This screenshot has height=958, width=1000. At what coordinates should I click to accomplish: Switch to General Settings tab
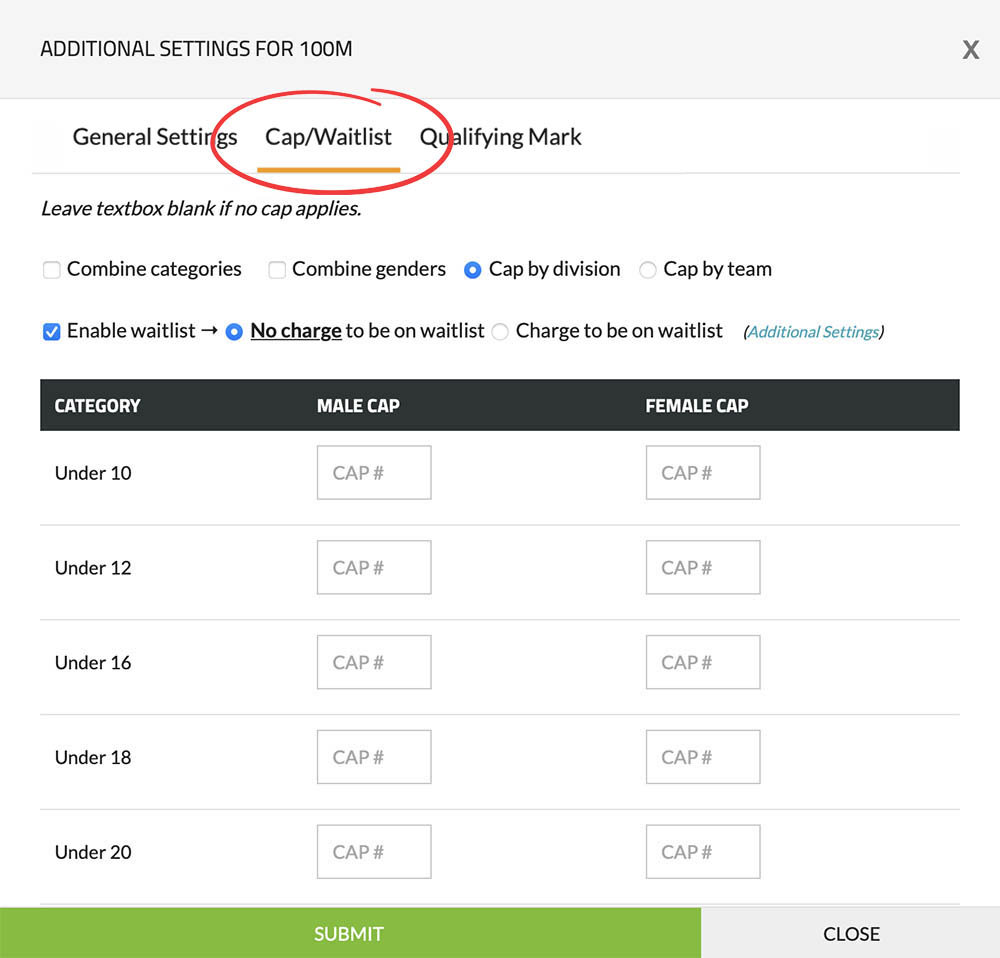155,137
